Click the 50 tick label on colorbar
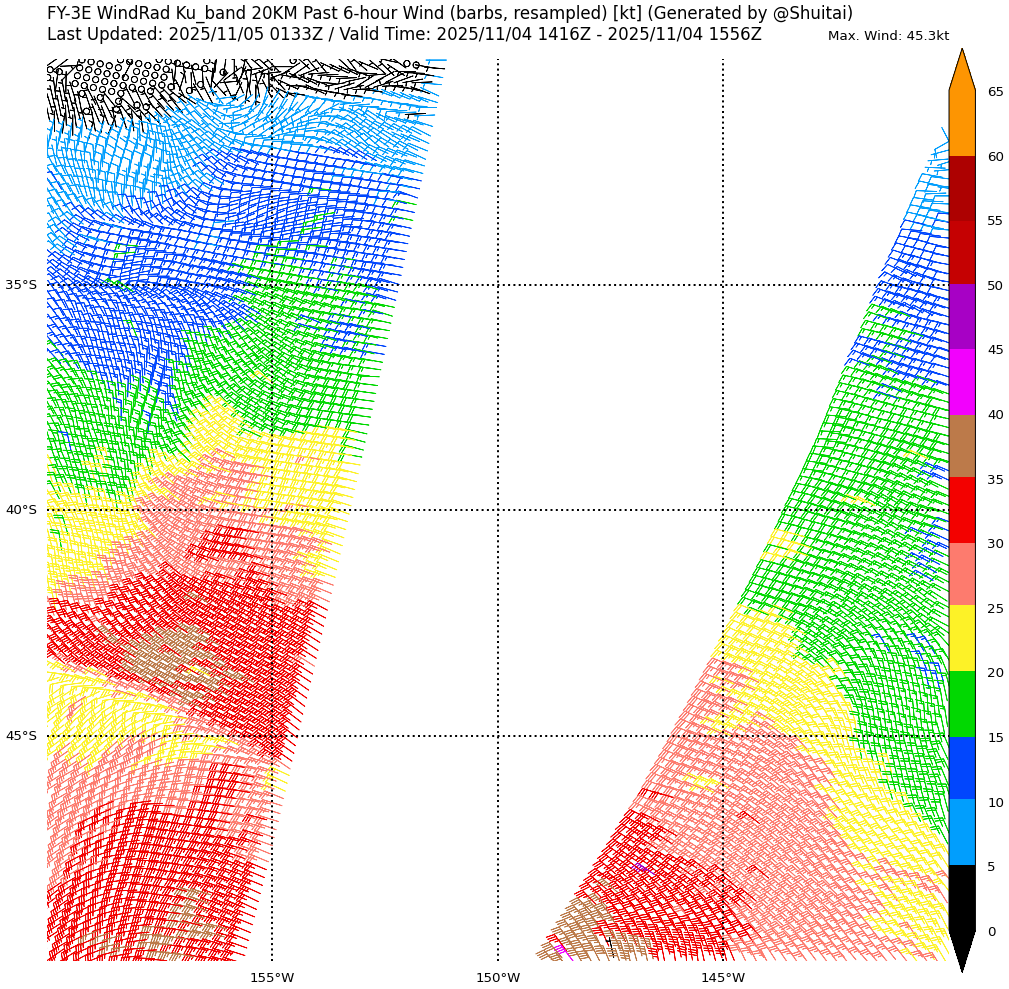 pyautogui.click(x=995, y=286)
